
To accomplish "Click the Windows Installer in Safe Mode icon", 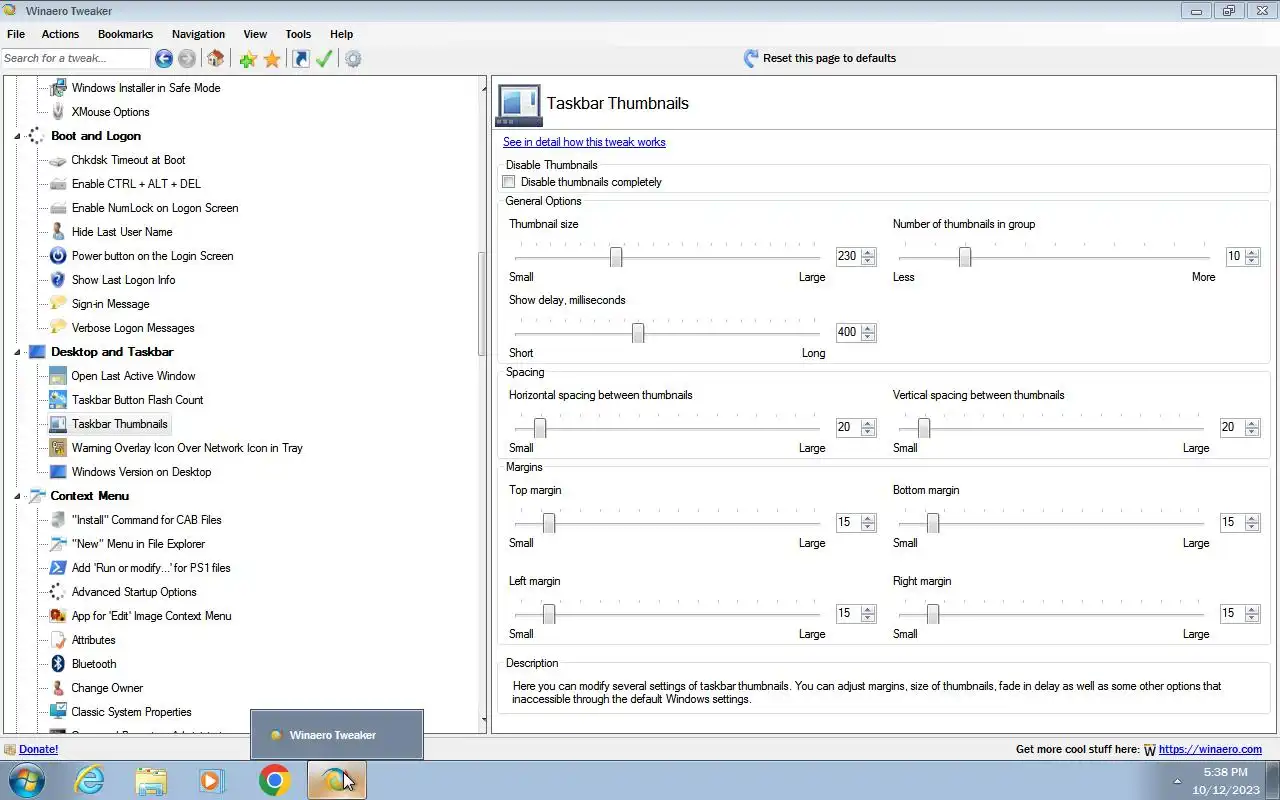I will click(x=58, y=88).
